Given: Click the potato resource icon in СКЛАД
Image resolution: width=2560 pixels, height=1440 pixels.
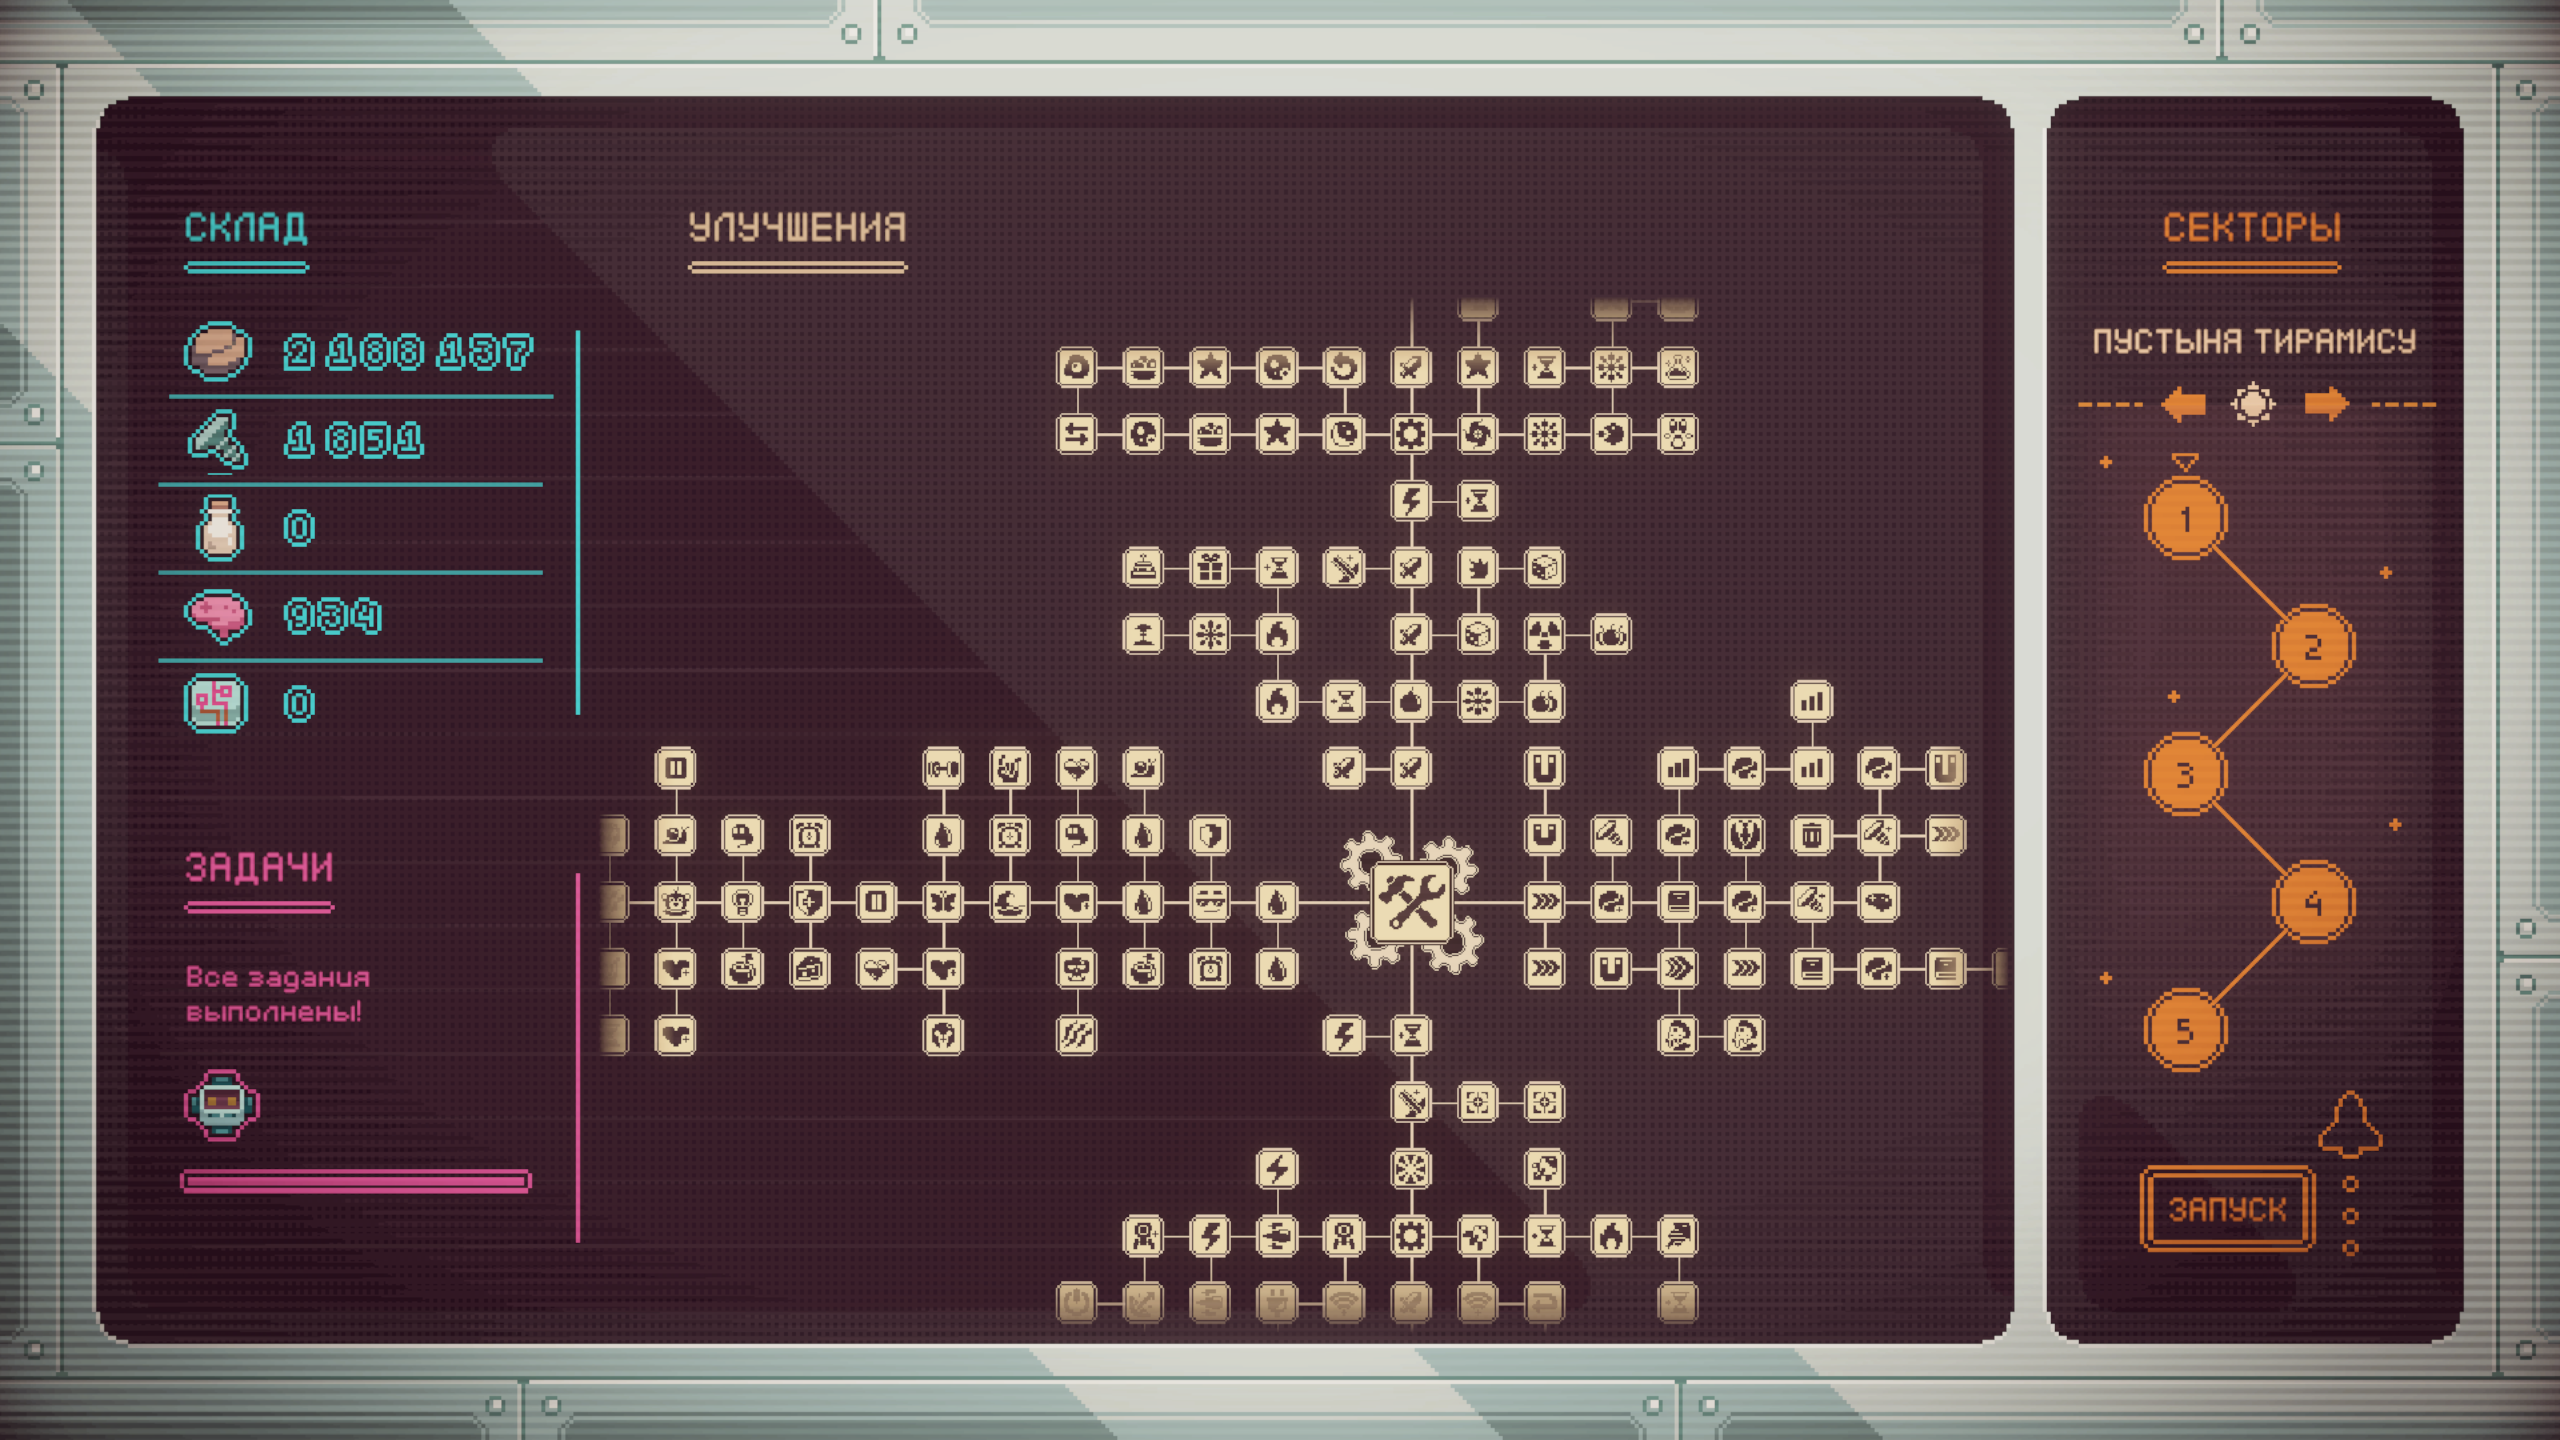Looking at the screenshot, I should click(218, 351).
